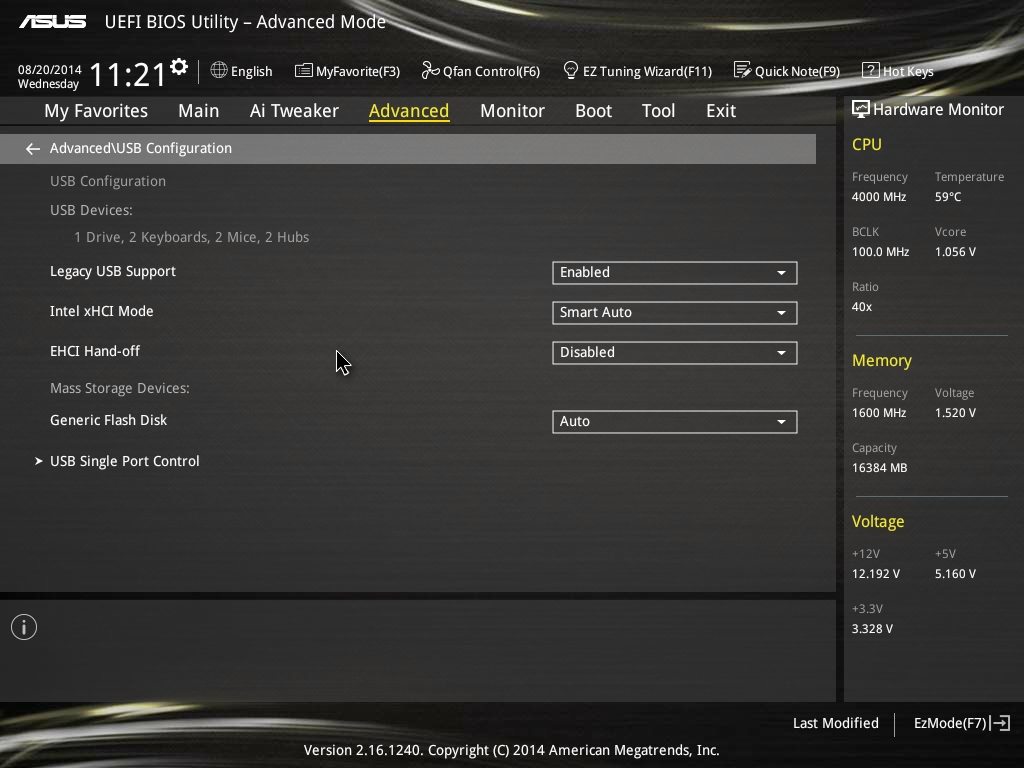Click the Voltage section heading
This screenshot has width=1024, height=768.
(878, 521)
